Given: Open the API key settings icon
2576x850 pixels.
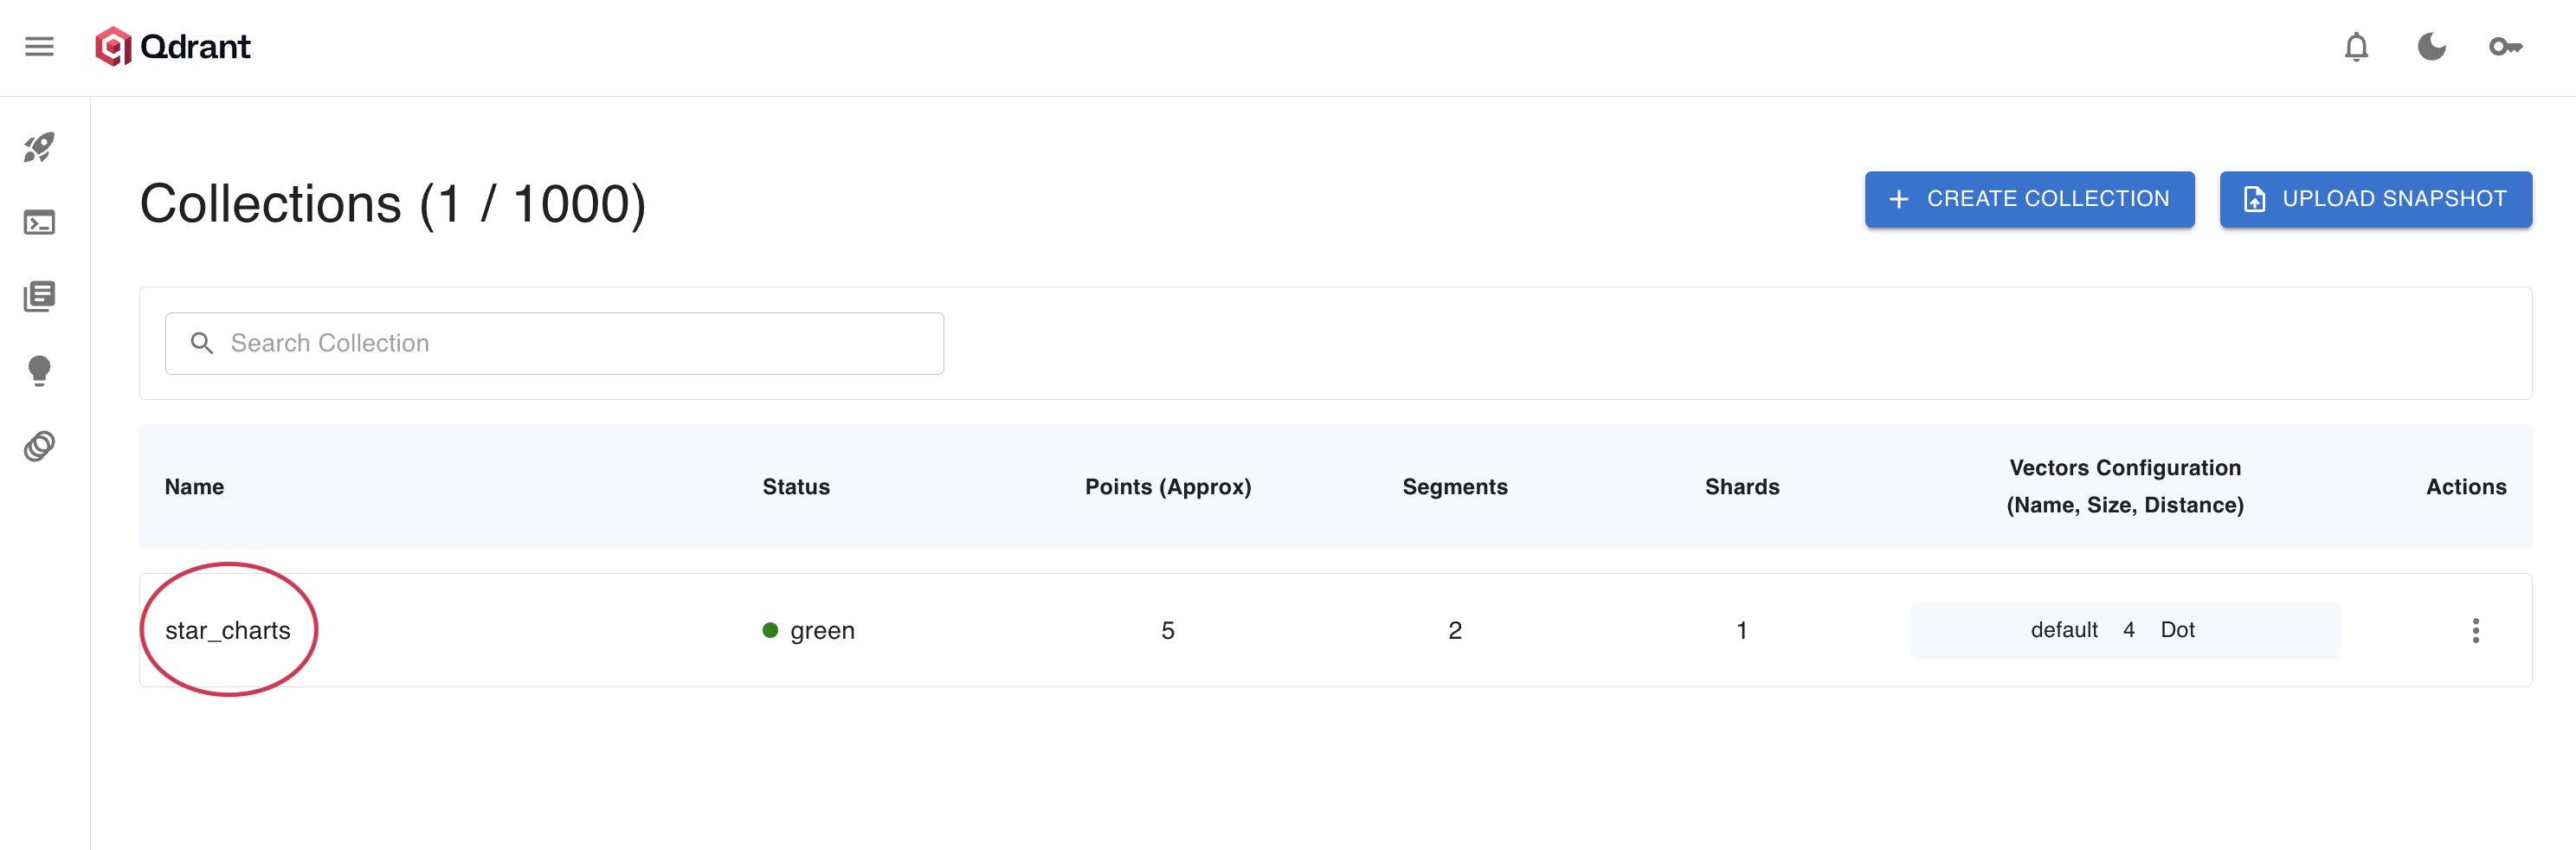Looking at the screenshot, I should (2505, 47).
